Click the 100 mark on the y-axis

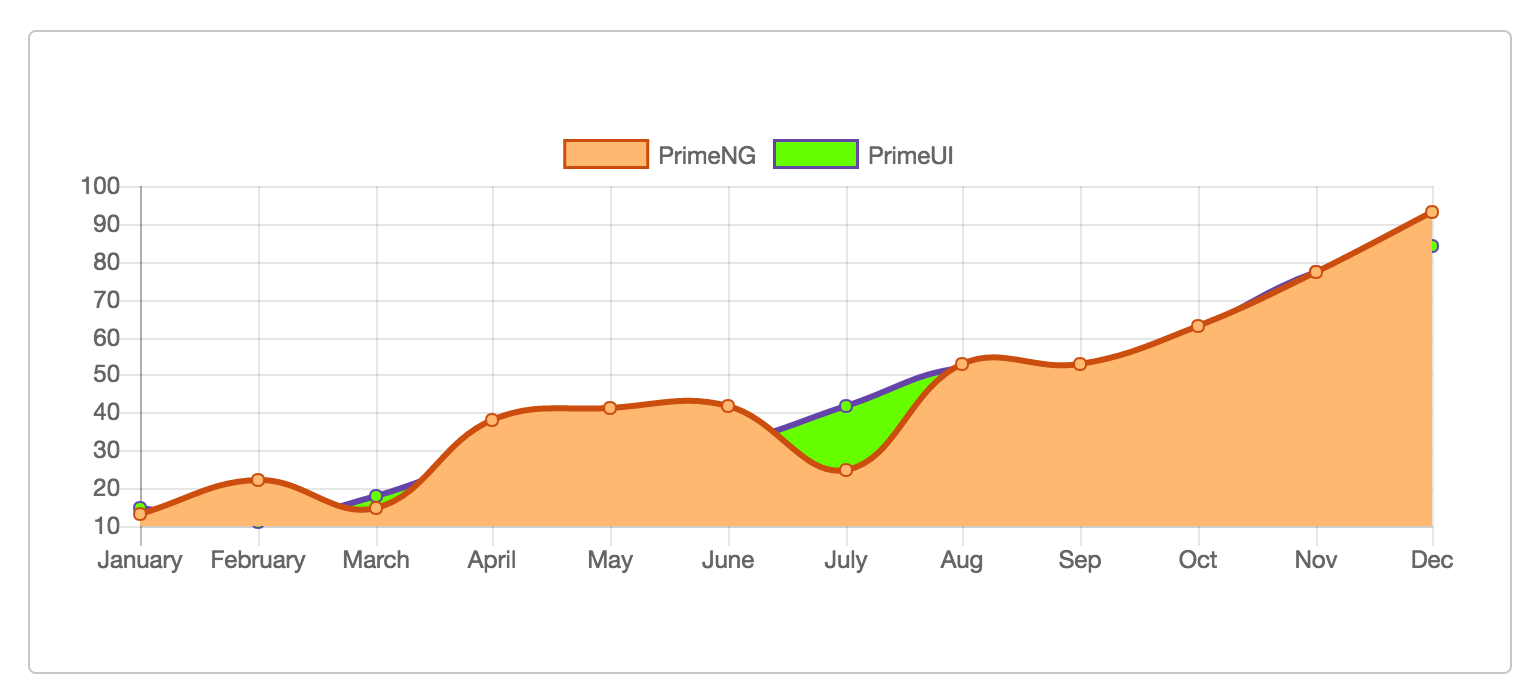tap(101, 186)
